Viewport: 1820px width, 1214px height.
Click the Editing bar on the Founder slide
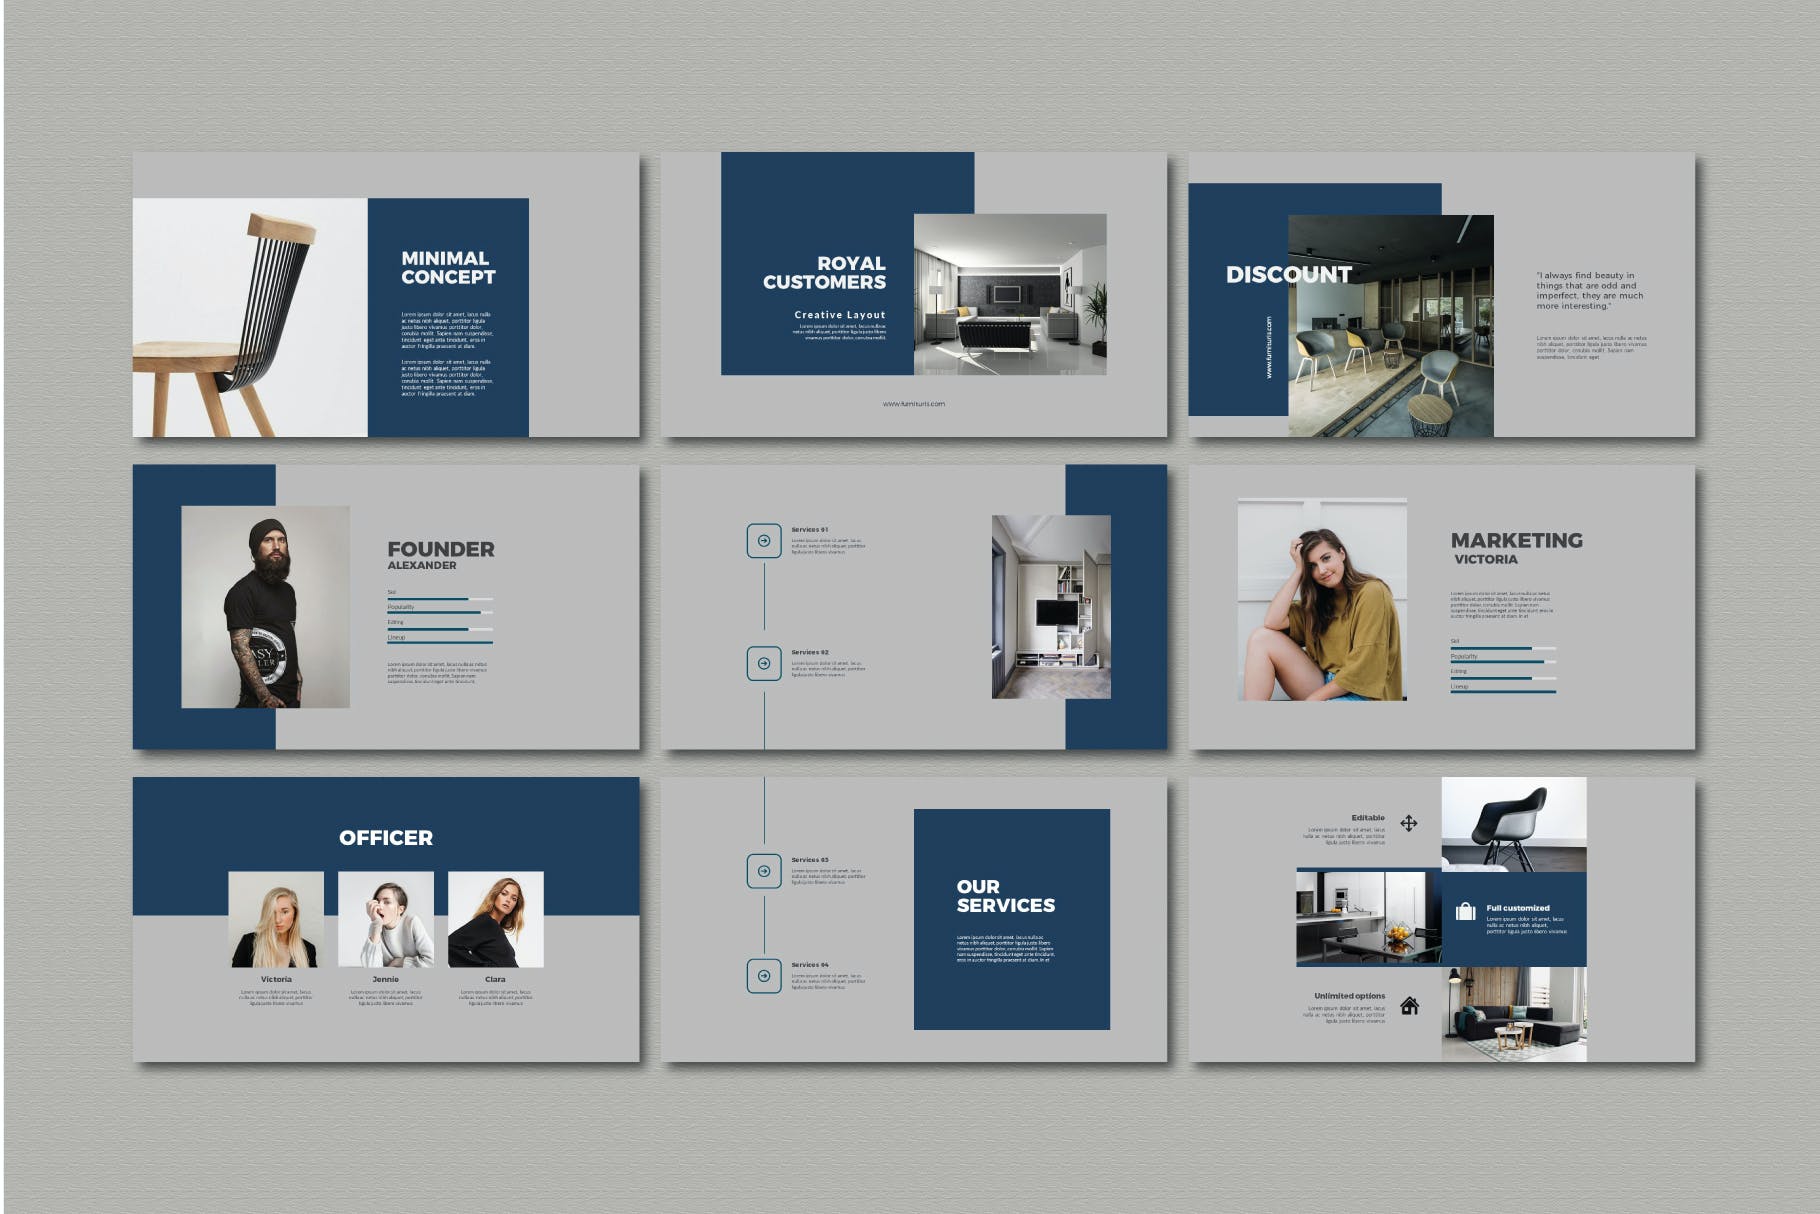pos(440,628)
